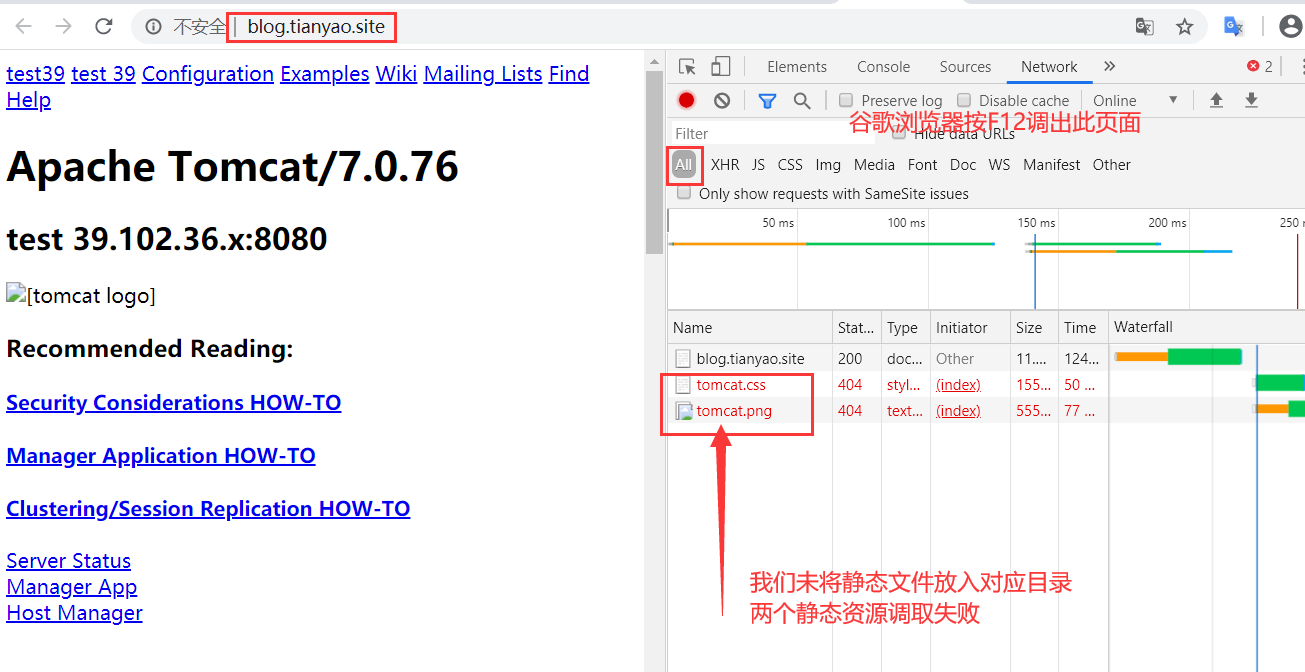Open the Examples link
Viewport: 1305px width, 672px height.
325,74
